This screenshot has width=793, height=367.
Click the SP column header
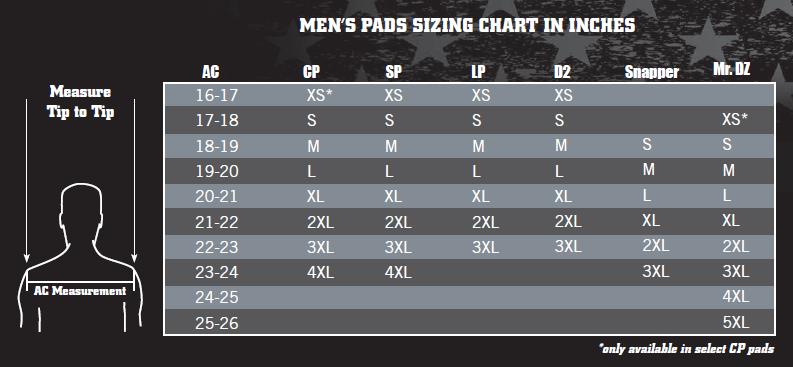pyautogui.click(x=393, y=72)
